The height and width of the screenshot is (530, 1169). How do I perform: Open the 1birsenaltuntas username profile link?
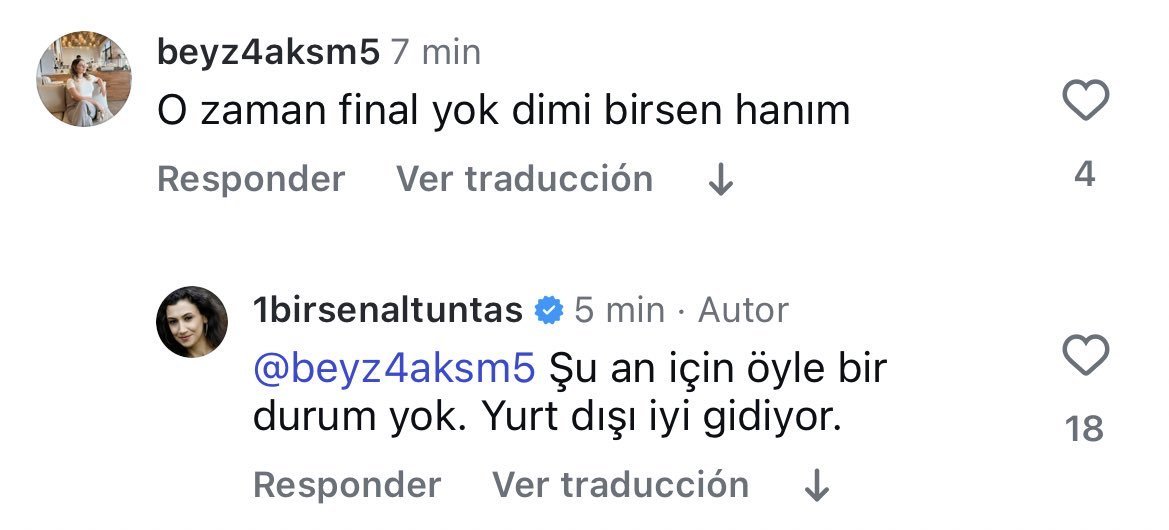(x=388, y=311)
